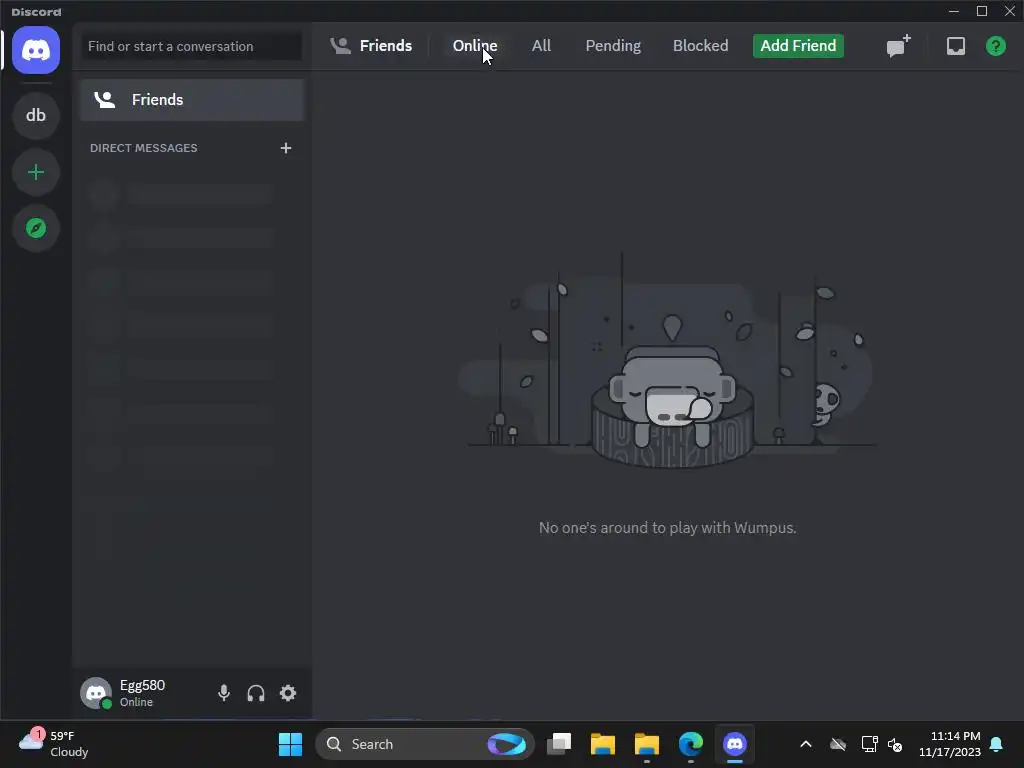Click muted volume tray icon
Viewport: 1024px width, 768px height.
[895, 744]
